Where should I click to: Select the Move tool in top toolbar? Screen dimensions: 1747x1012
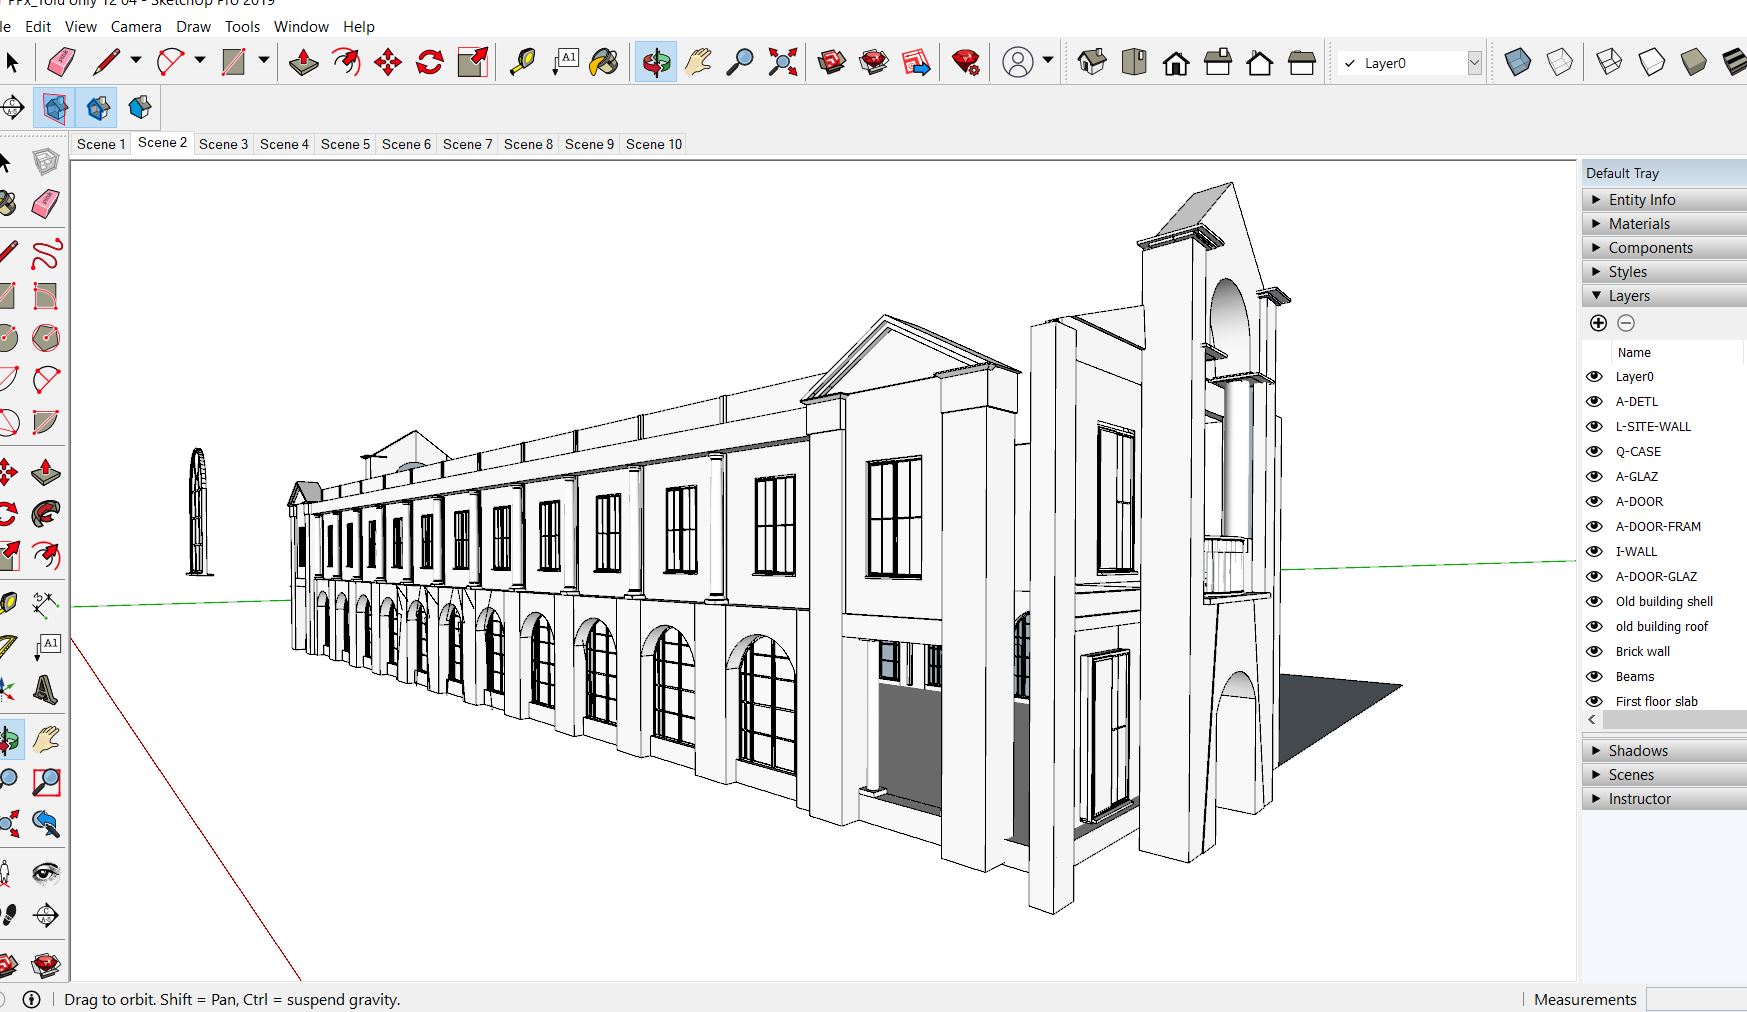[x=388, y=62]
